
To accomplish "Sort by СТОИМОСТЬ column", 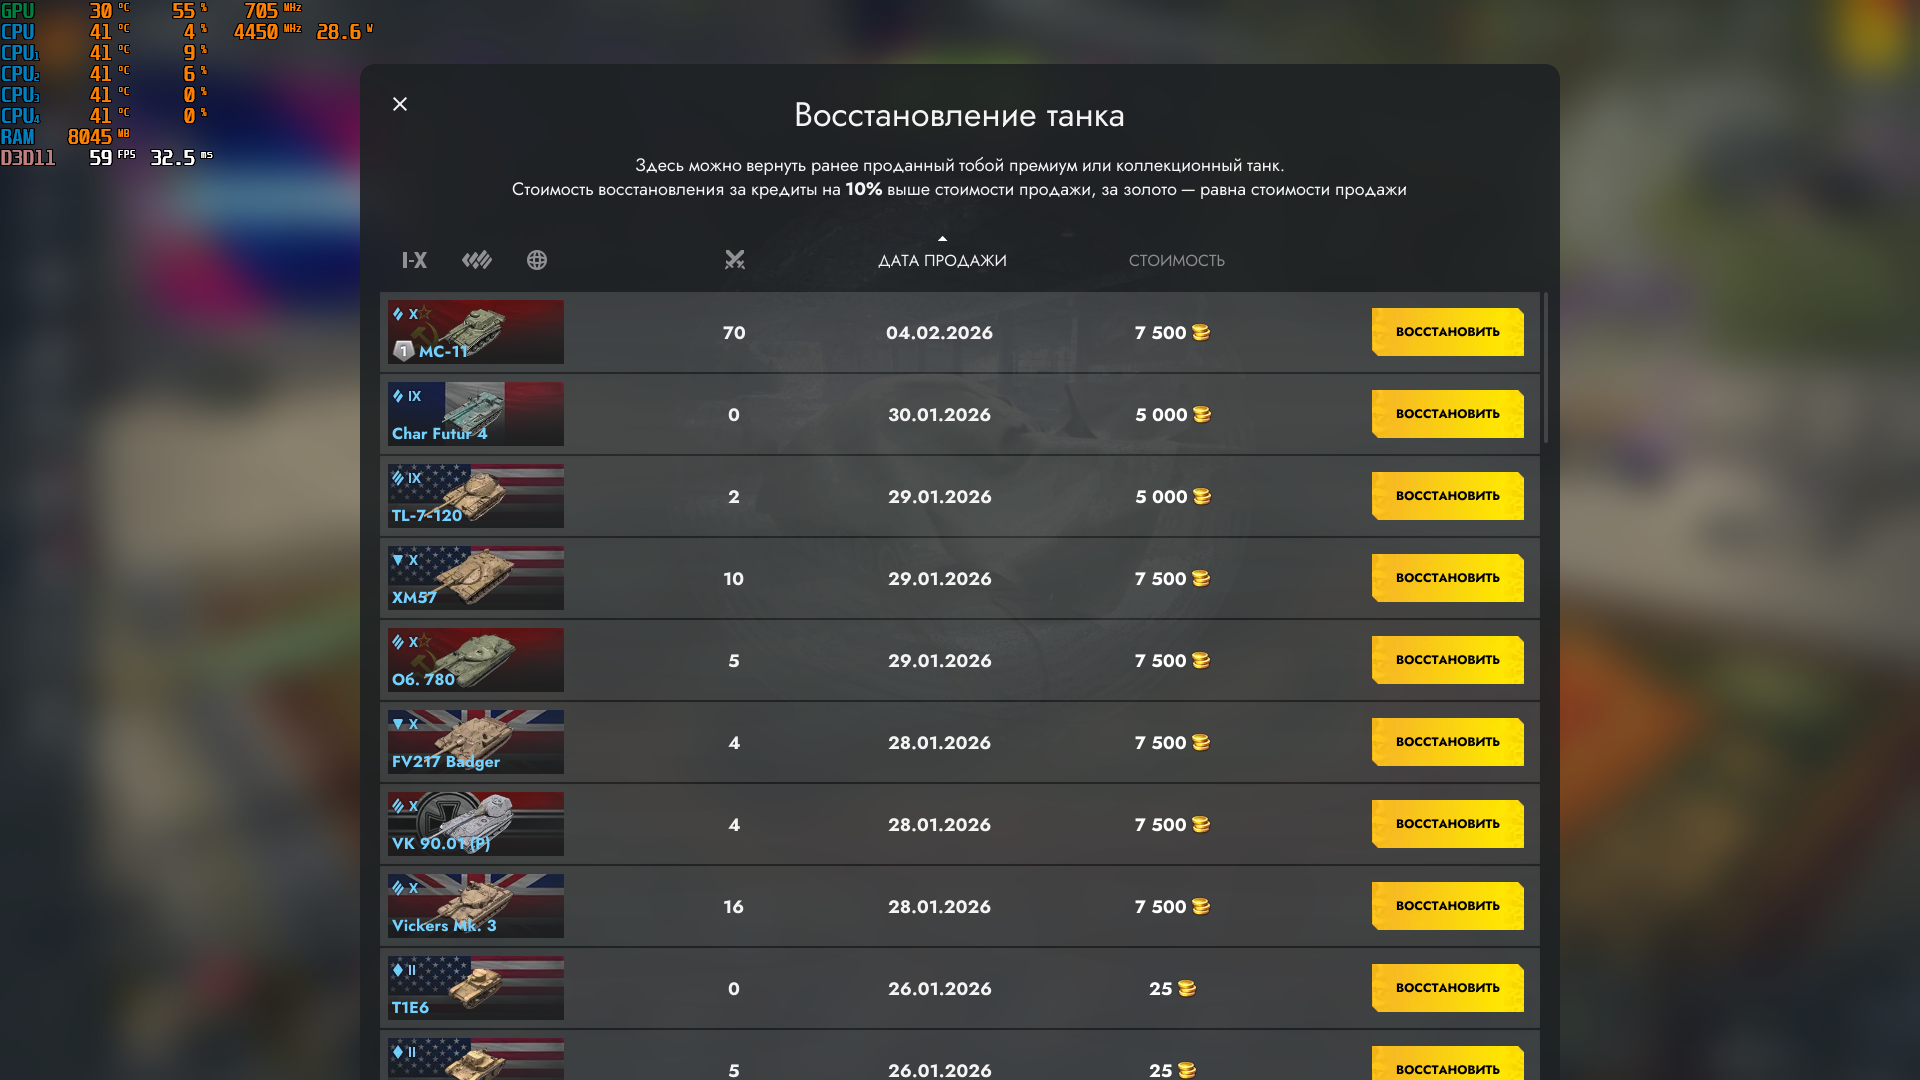I will tap(1176, 261).
